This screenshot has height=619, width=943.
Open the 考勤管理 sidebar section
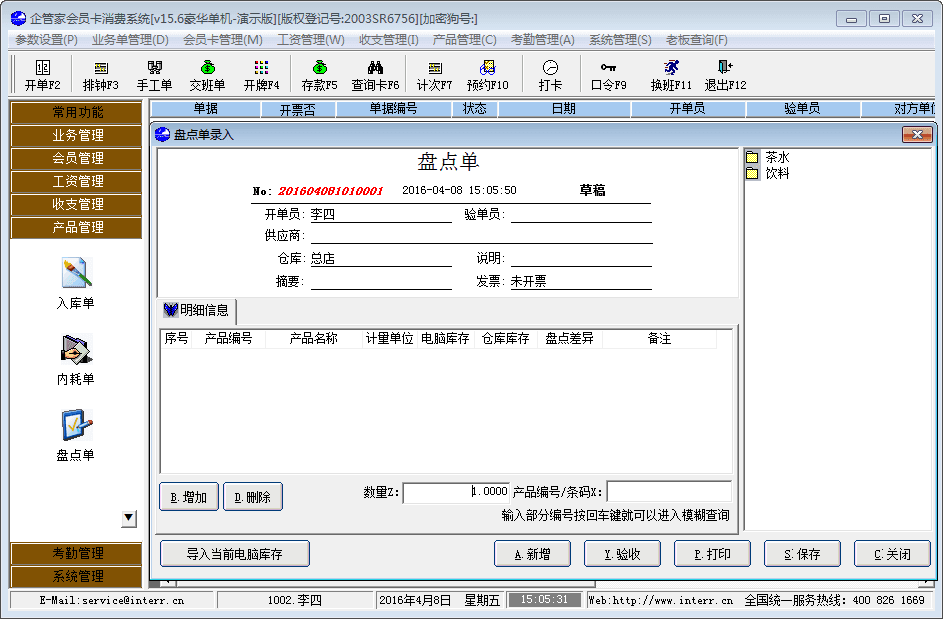click(77, 553)
